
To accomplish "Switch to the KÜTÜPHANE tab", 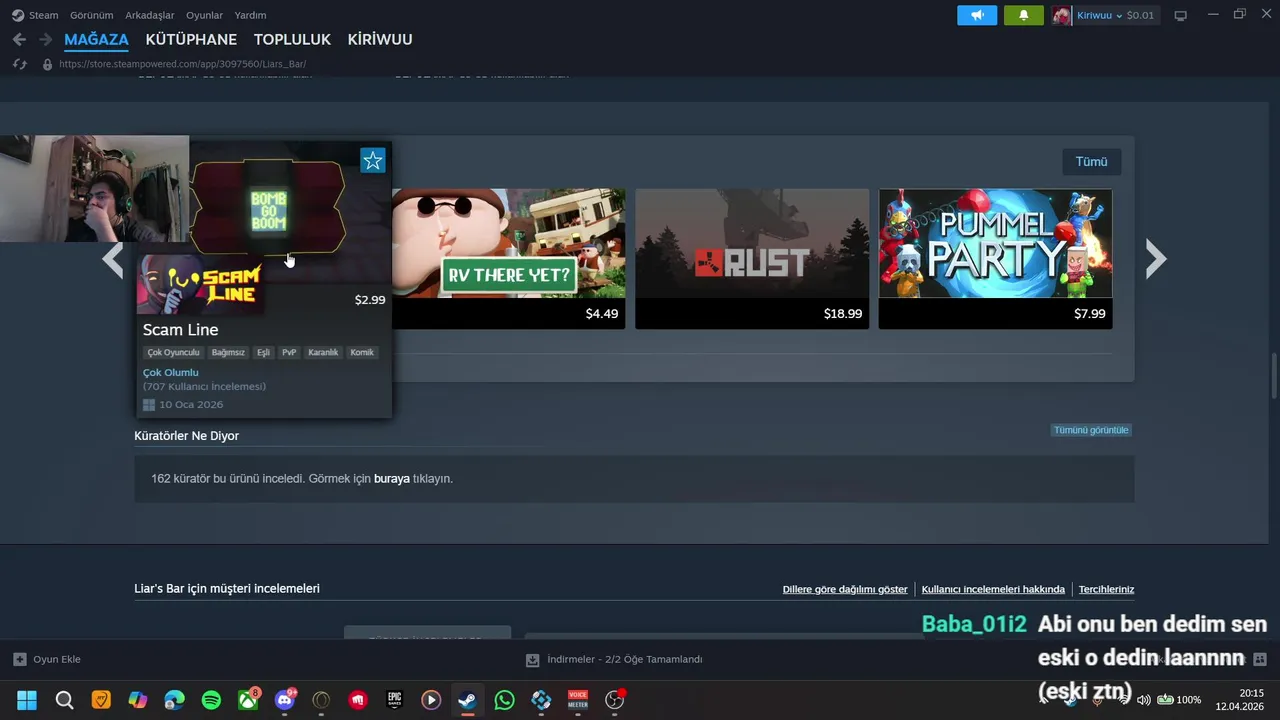I will tap(191, 40).
